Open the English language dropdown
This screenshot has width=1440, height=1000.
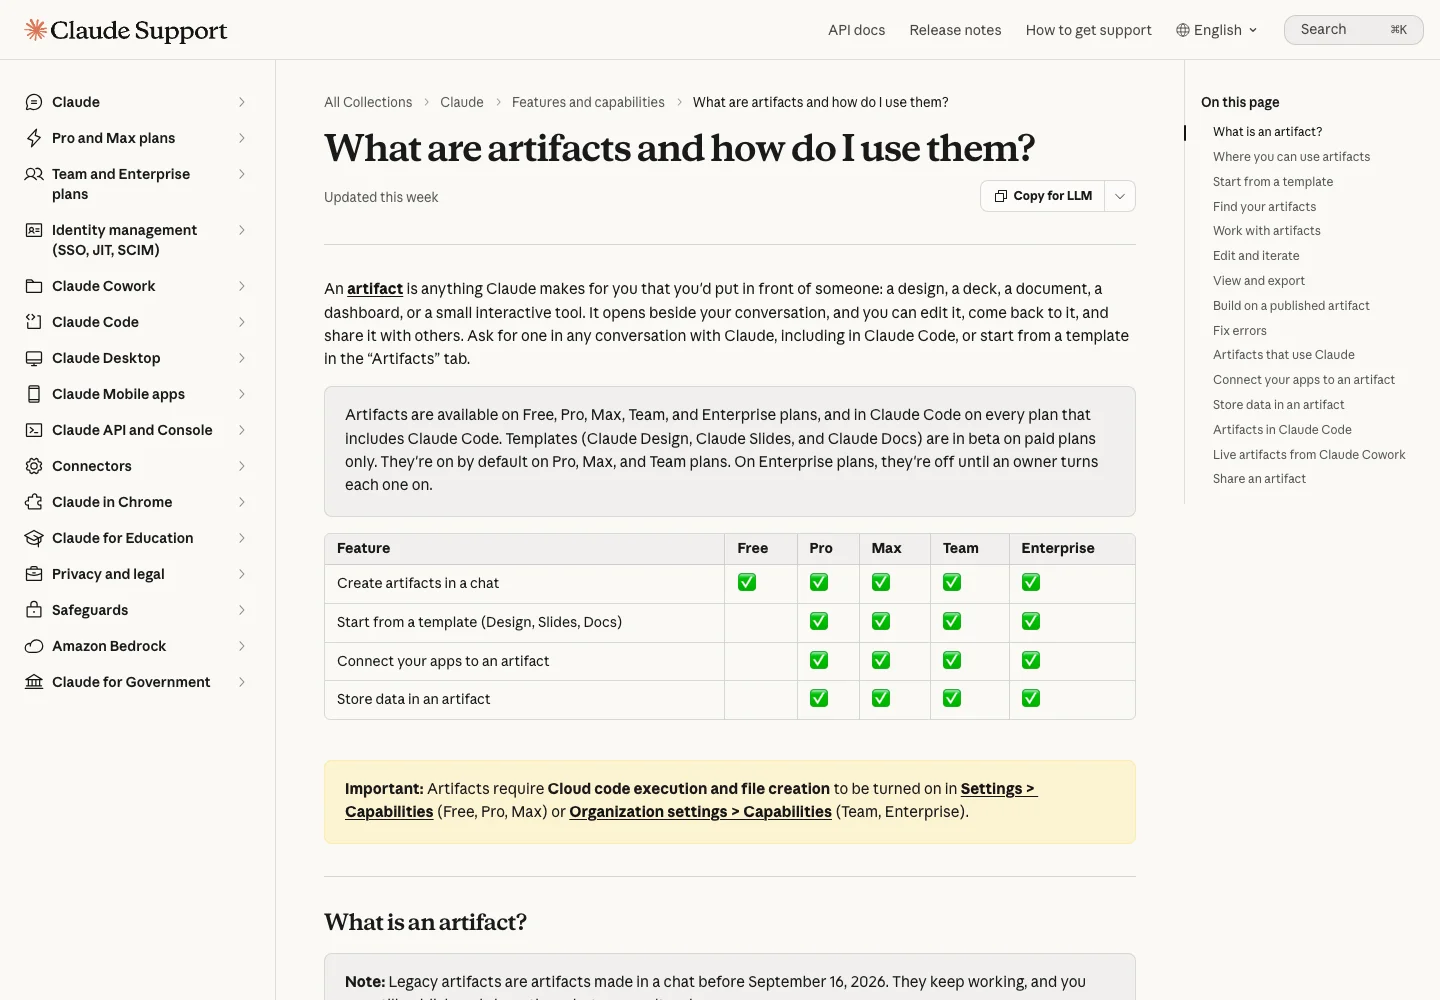pyautogui.click(x=1217, y=30)
